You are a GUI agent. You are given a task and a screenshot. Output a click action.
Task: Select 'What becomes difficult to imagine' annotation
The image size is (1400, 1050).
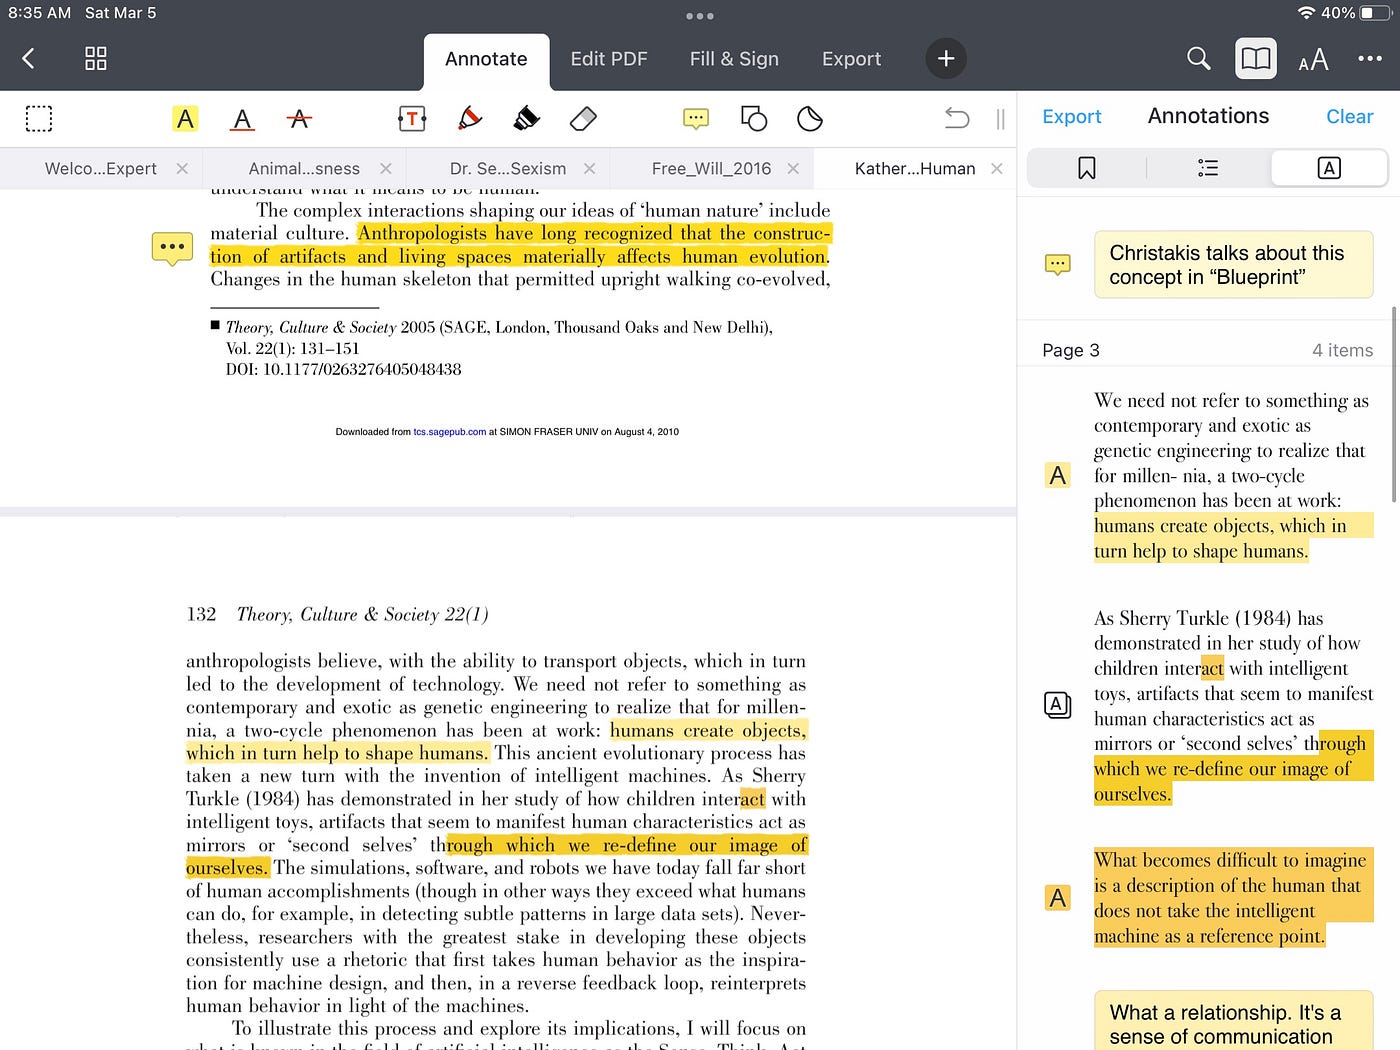[x=1233, y=898]
